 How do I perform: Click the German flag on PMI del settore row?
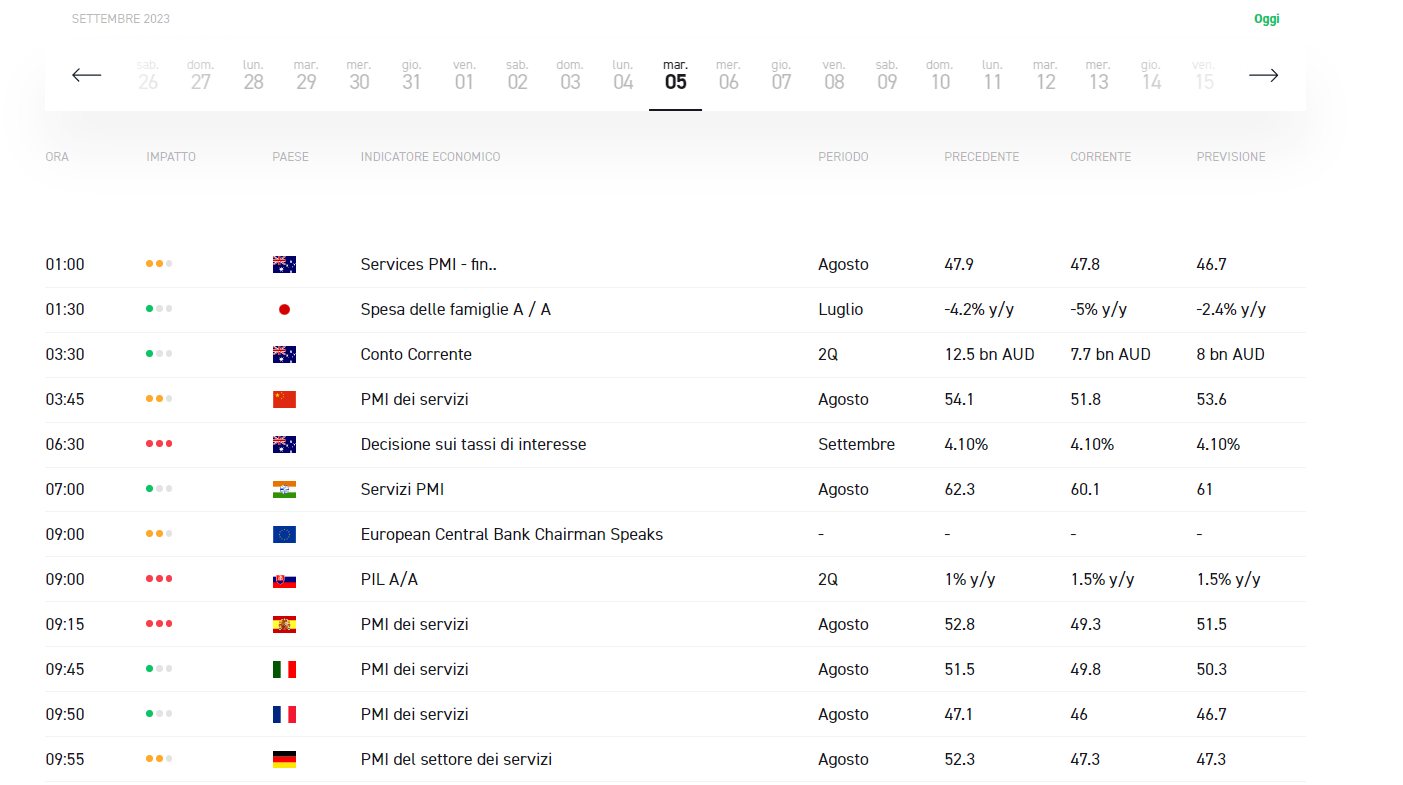[x=284, y=759]
